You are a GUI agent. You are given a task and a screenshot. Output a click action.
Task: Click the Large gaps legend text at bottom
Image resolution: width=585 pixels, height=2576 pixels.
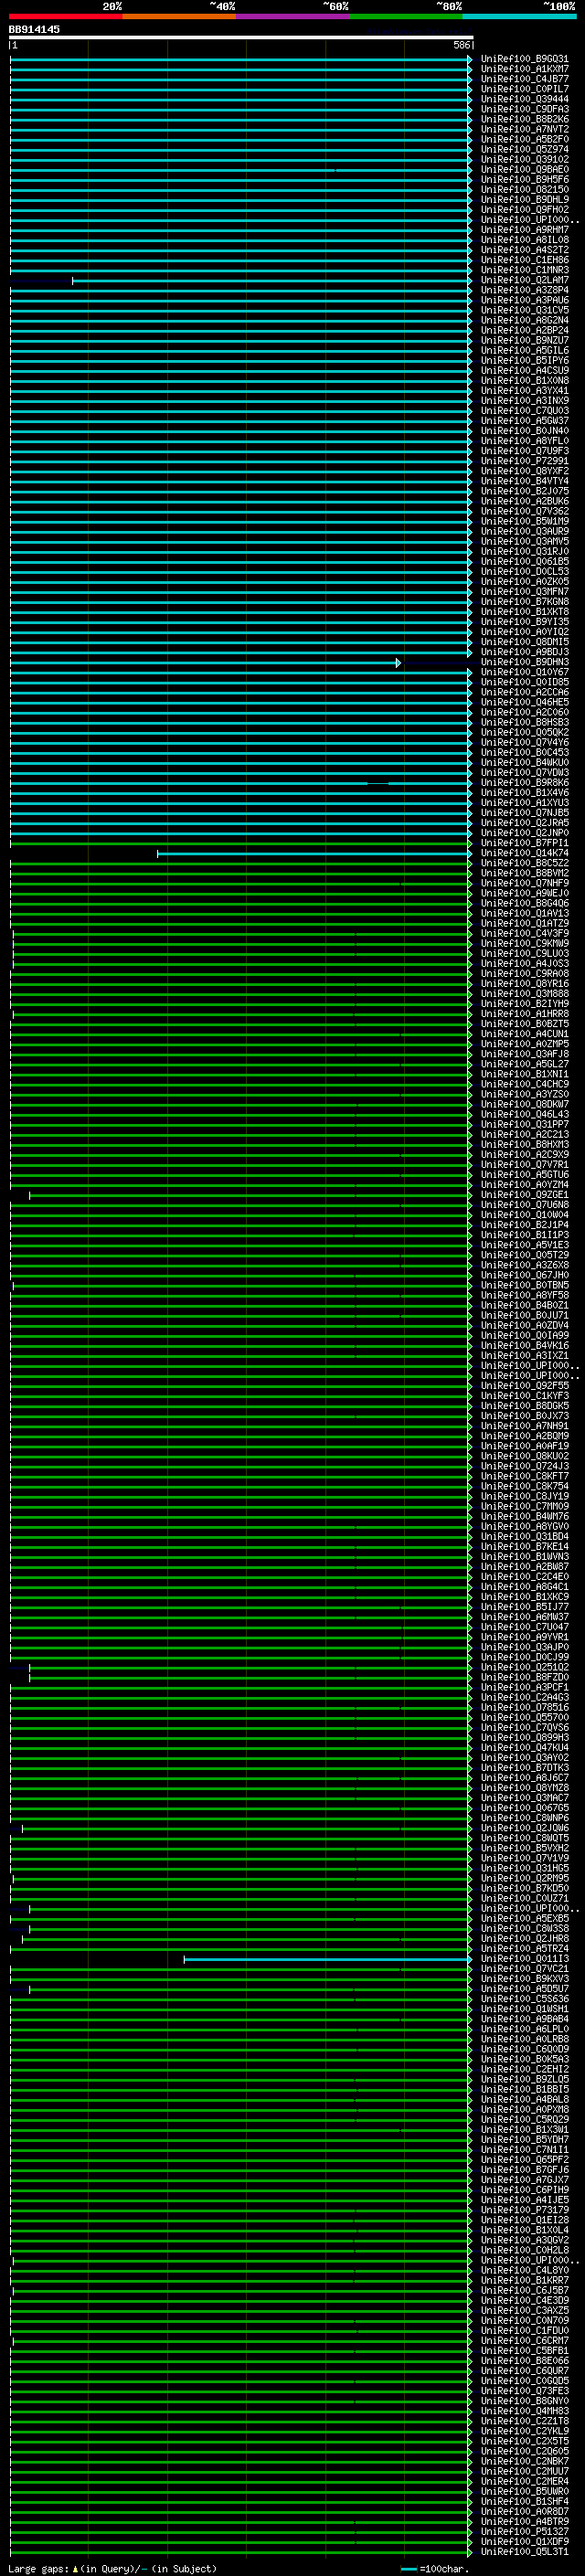pos(112,2569)
